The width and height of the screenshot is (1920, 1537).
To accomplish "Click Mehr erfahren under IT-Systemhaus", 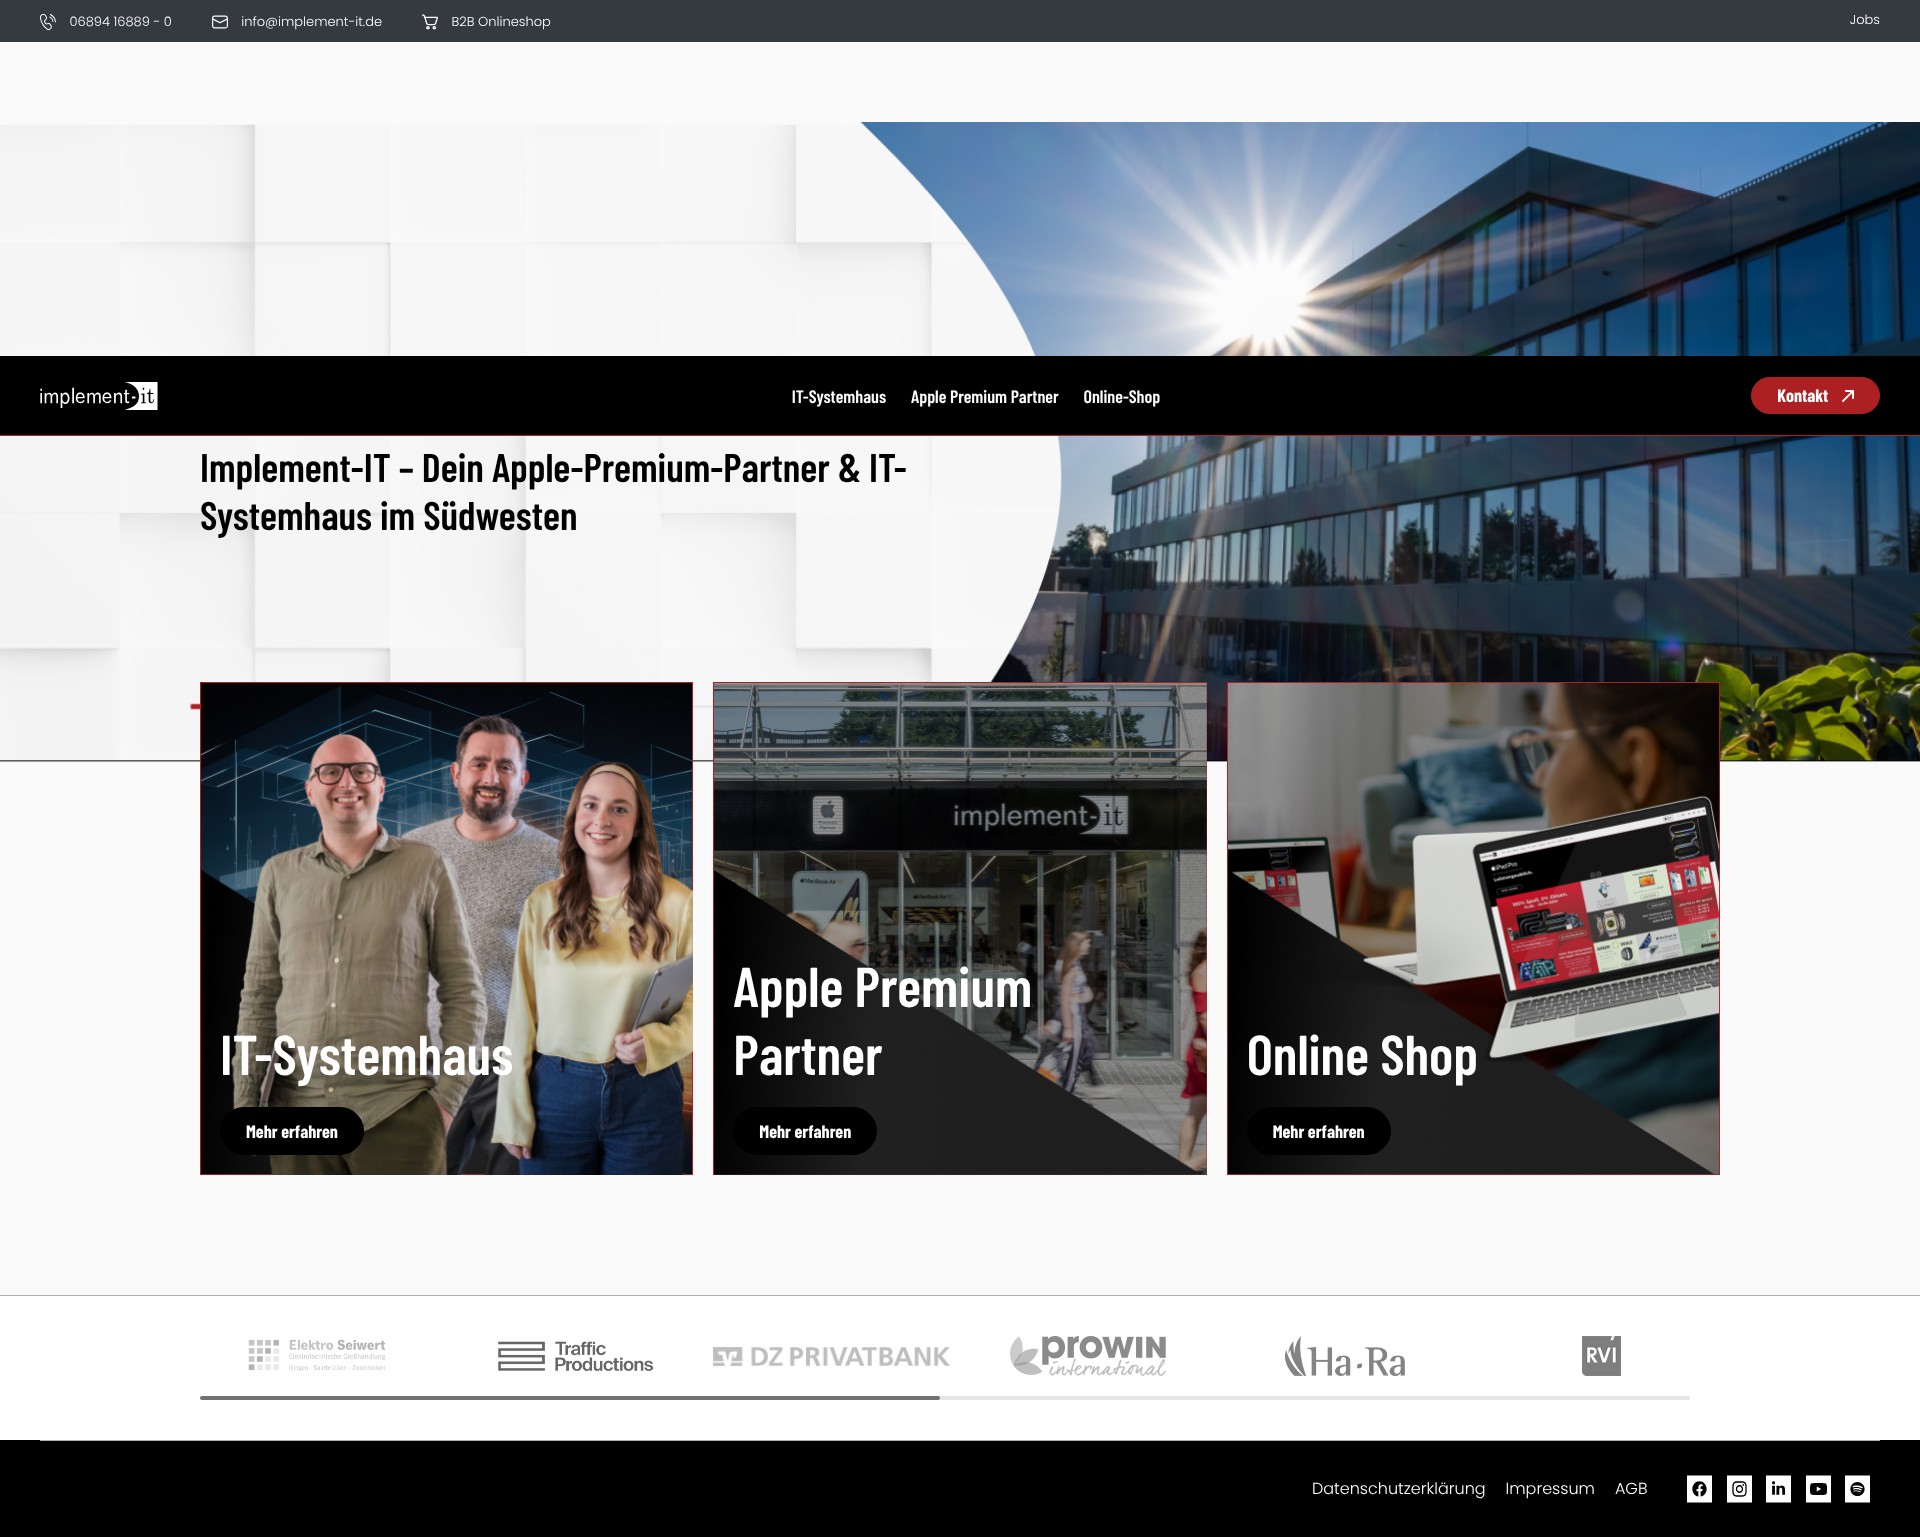I will tap(292, 1132).
